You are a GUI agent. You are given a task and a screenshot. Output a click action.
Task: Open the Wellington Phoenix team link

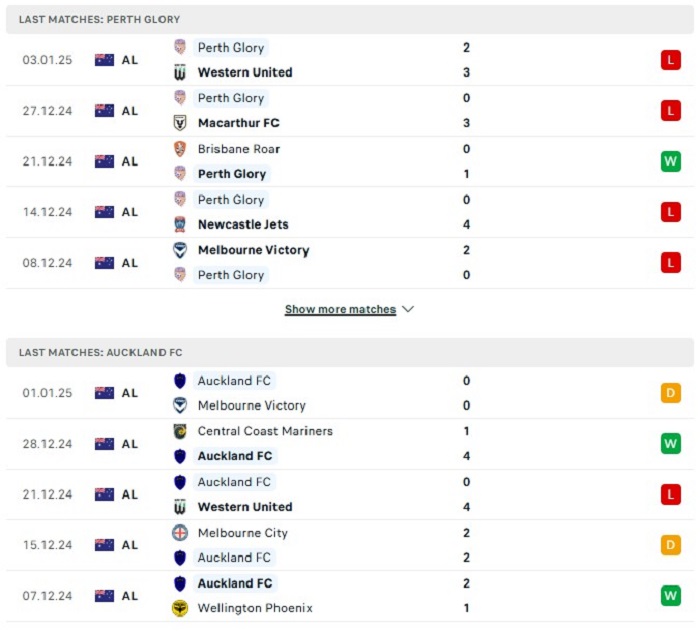[255, 608]
